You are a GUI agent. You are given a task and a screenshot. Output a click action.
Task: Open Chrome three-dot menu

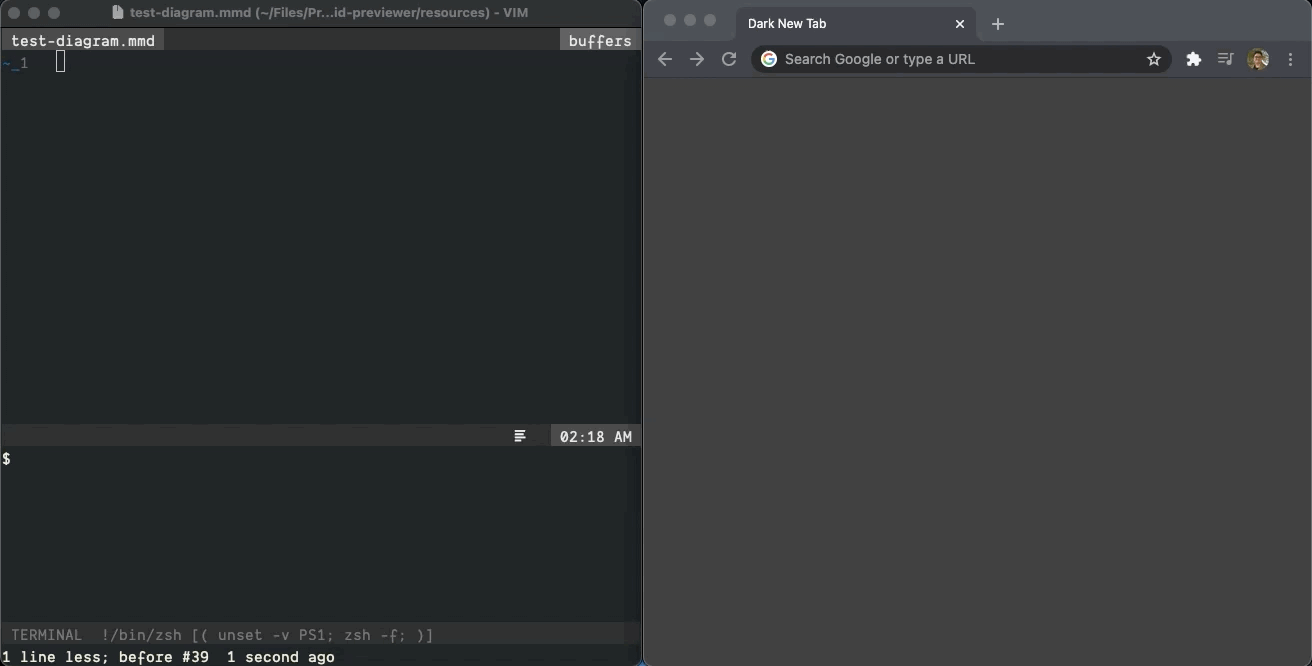tap(1290, 59)
